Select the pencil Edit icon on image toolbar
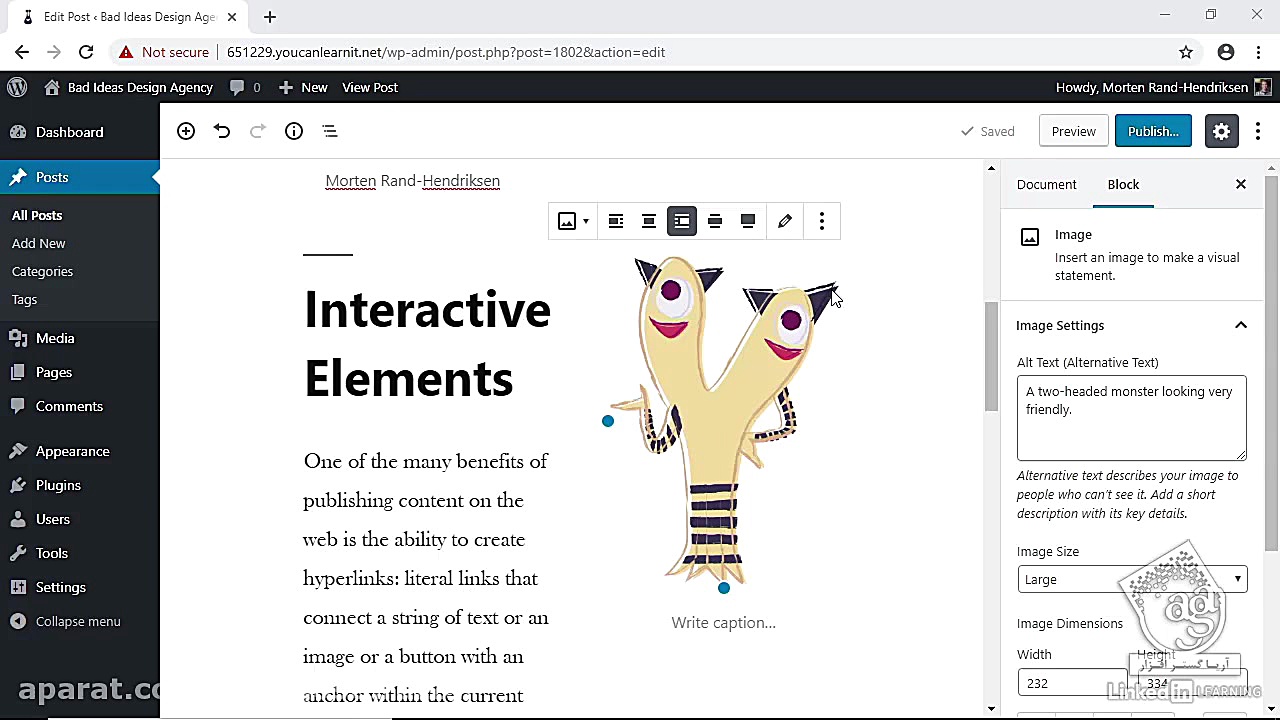The height and width of the screenshot is (720, 1280). [784, 221]
